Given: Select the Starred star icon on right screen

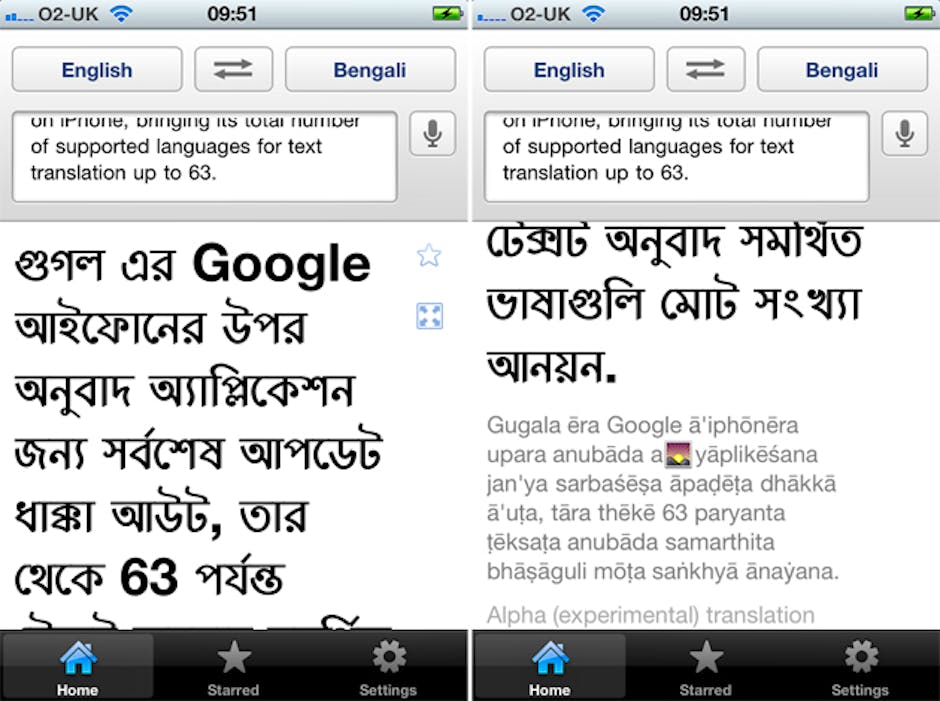Looking at the screenshot, I should tap(706, 657).
